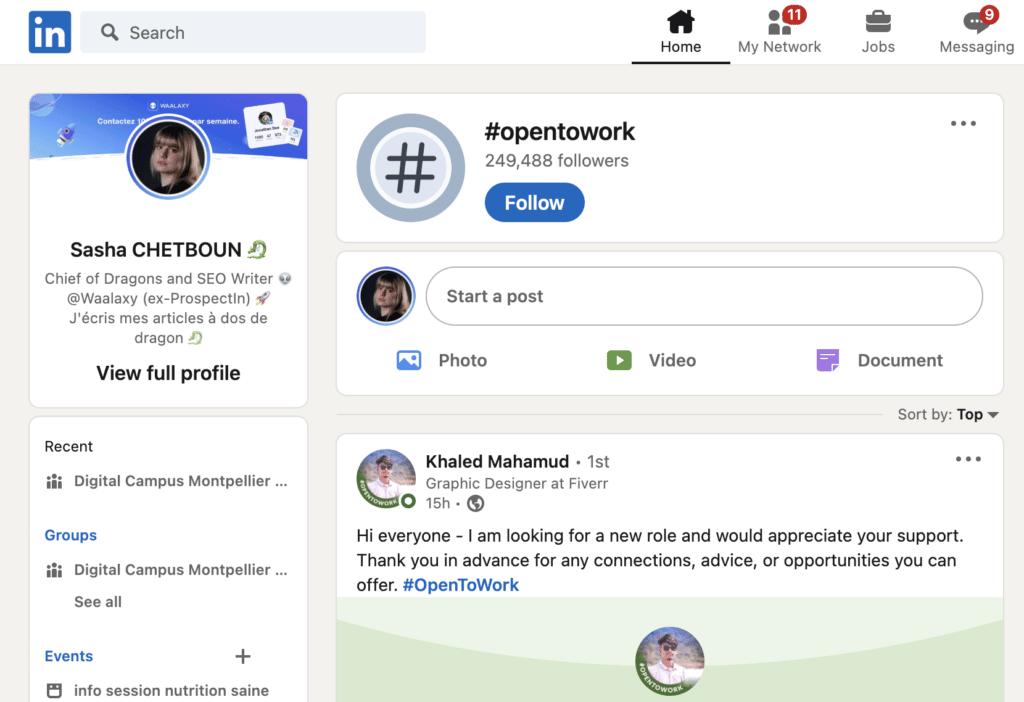Switch to the Home tab

681,32
